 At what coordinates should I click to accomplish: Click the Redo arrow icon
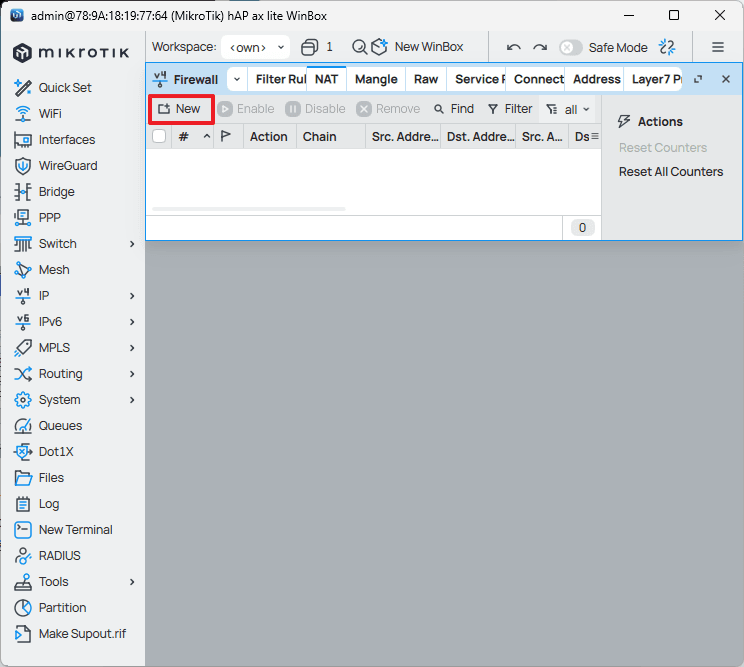tap(540, 47)
